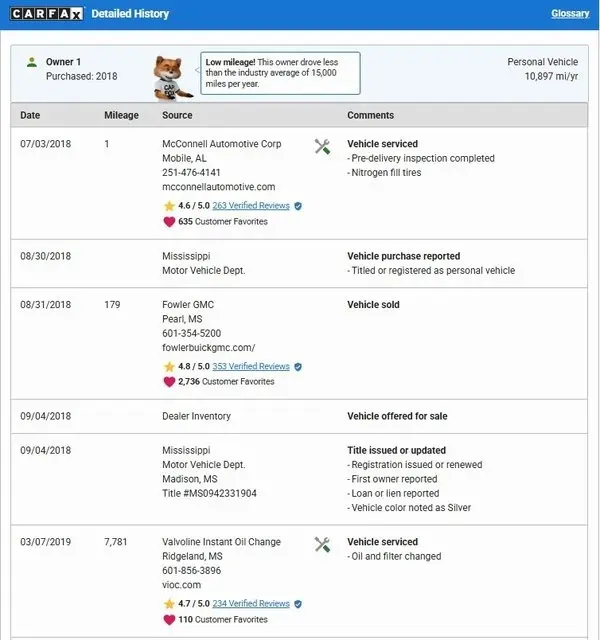Image resolution: width=600 pixels, height=640 pixels.
Task: Click the Owner 1 person icon
Action: click(x=32, y=62)
